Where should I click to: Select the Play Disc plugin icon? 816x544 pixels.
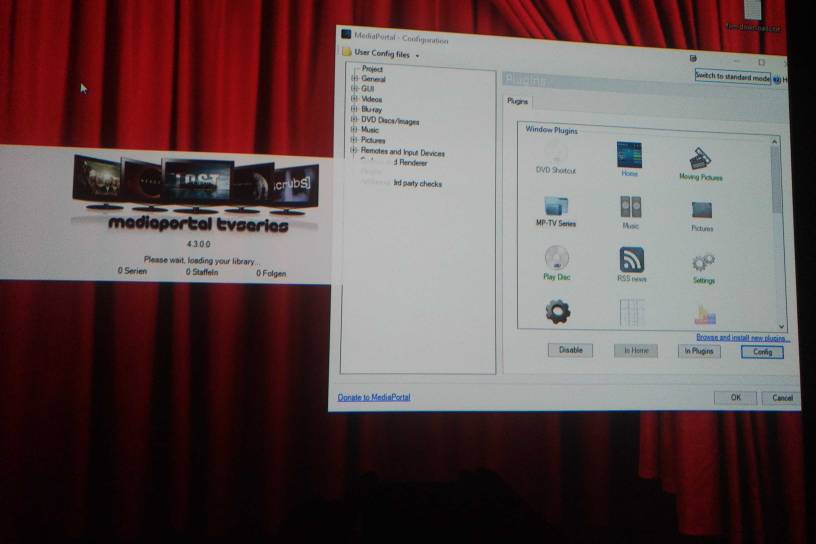pos(556,258)
